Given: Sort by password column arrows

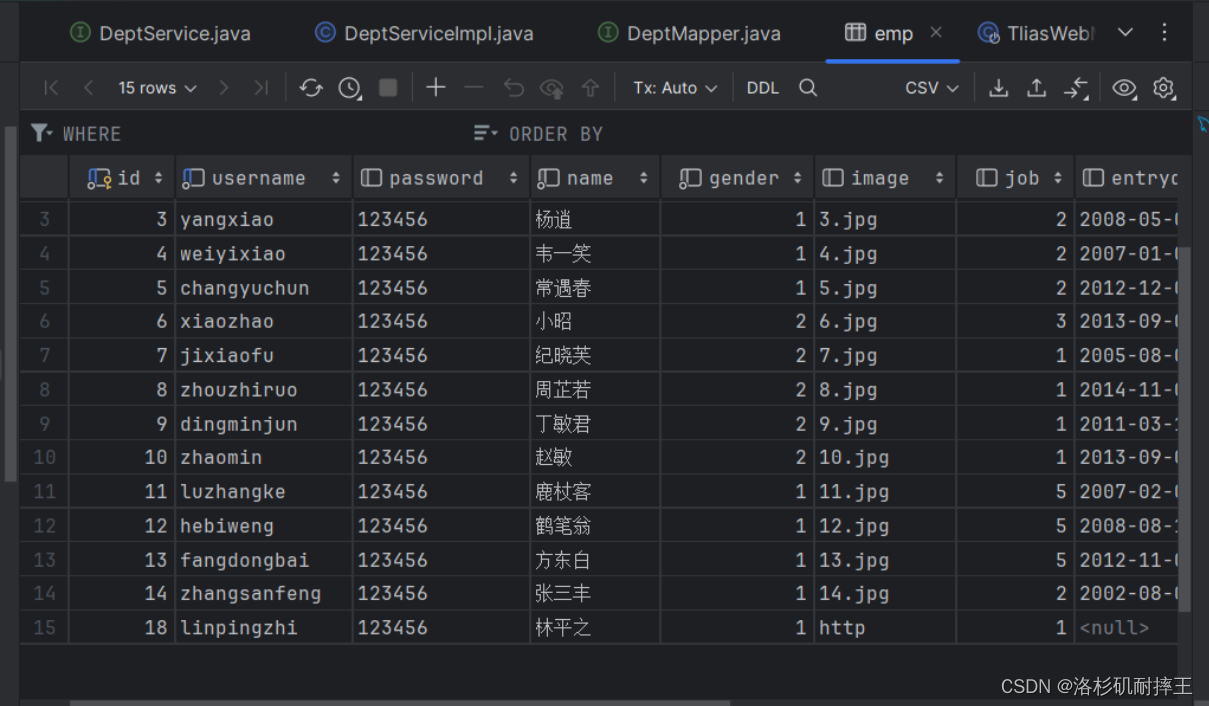Looking at the screenshot, I should click(513, 178).
